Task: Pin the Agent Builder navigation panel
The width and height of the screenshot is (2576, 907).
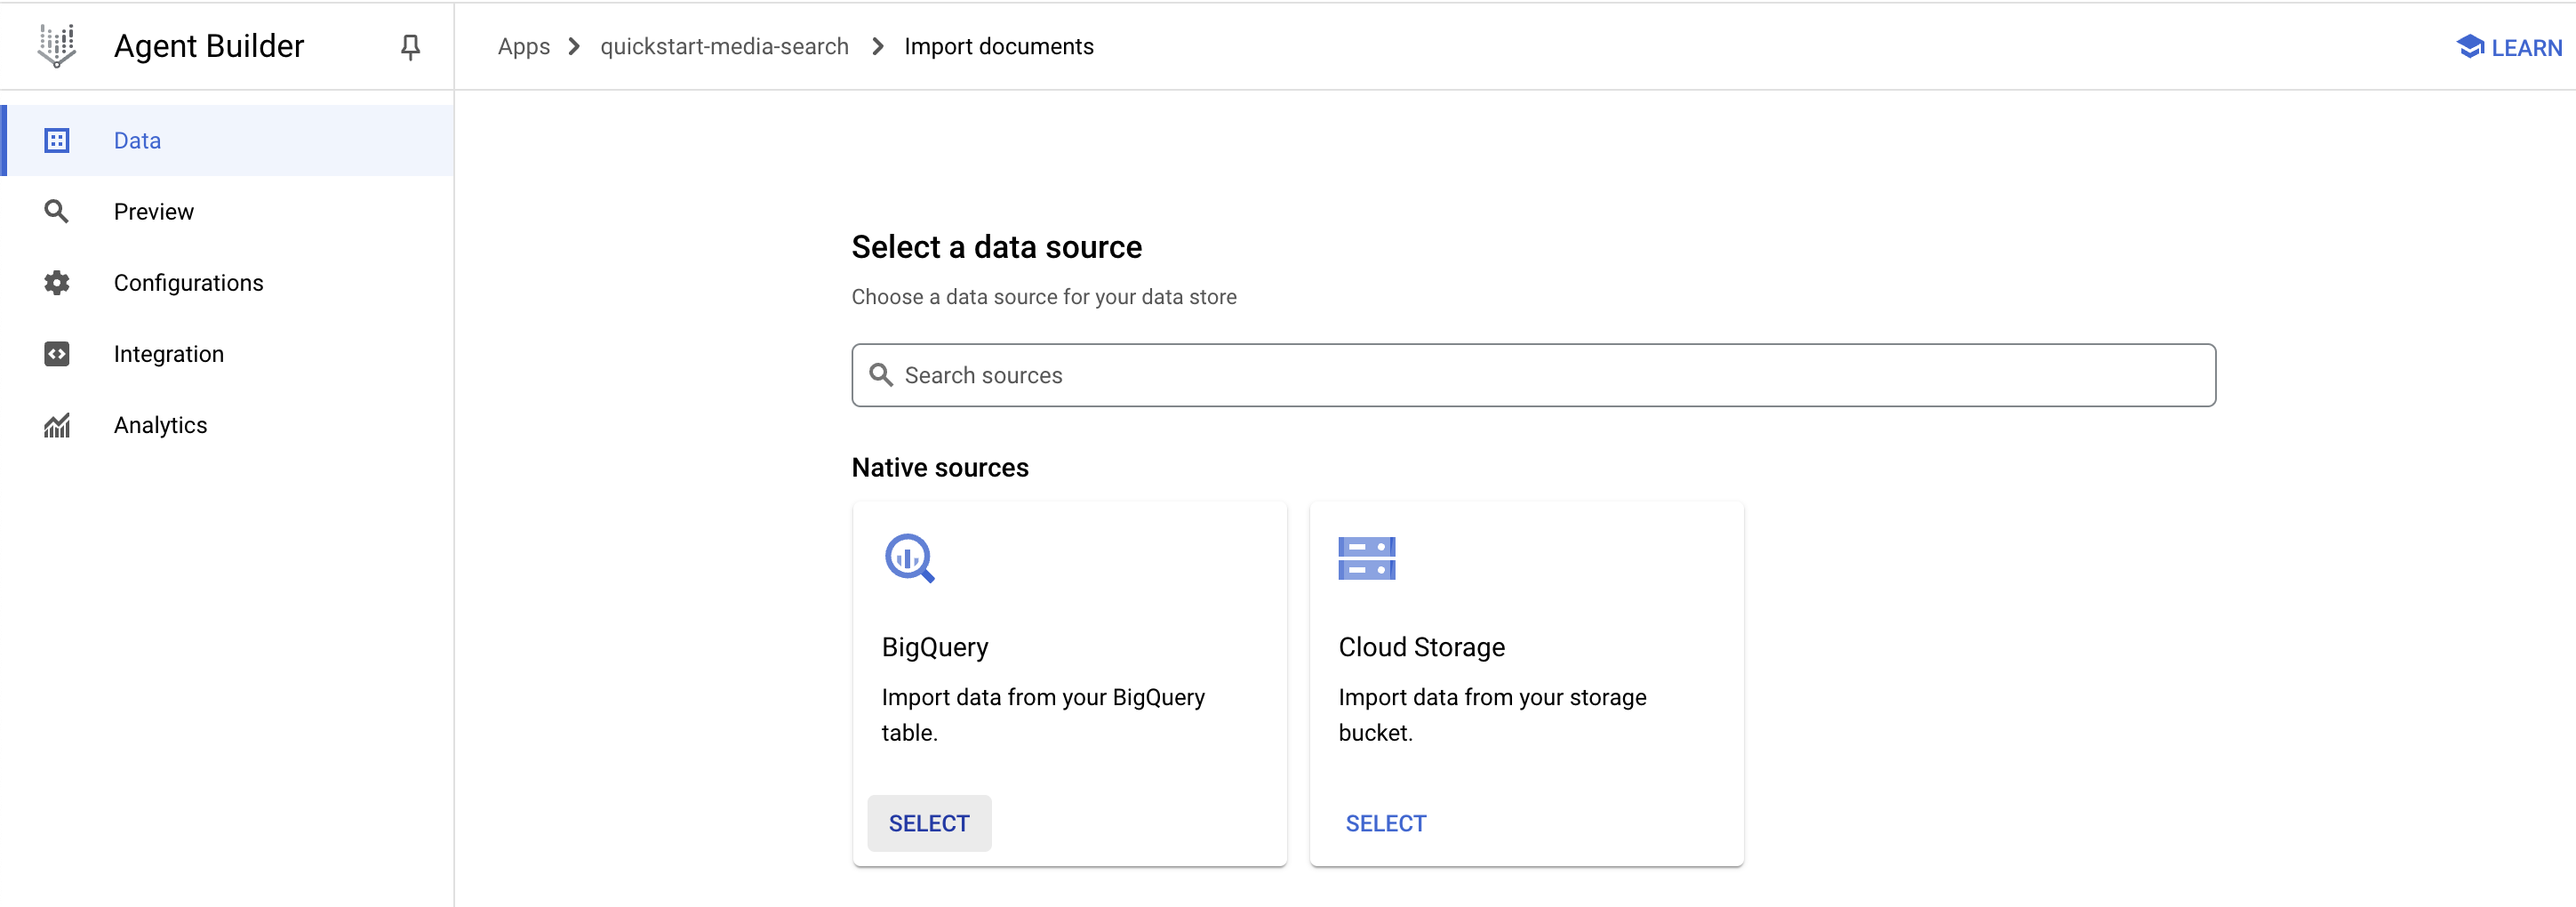Action: pyautogui.click(x=410, y=47)
